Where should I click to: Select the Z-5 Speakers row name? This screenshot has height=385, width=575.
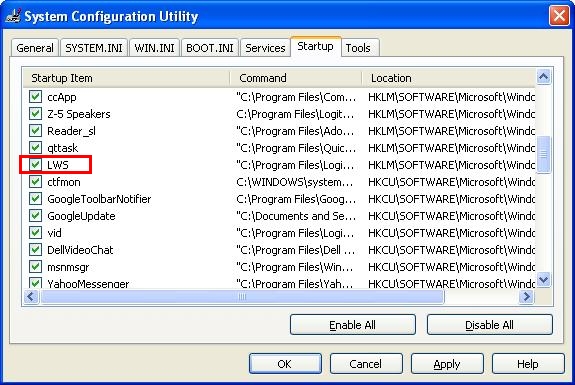pos(78,114)
